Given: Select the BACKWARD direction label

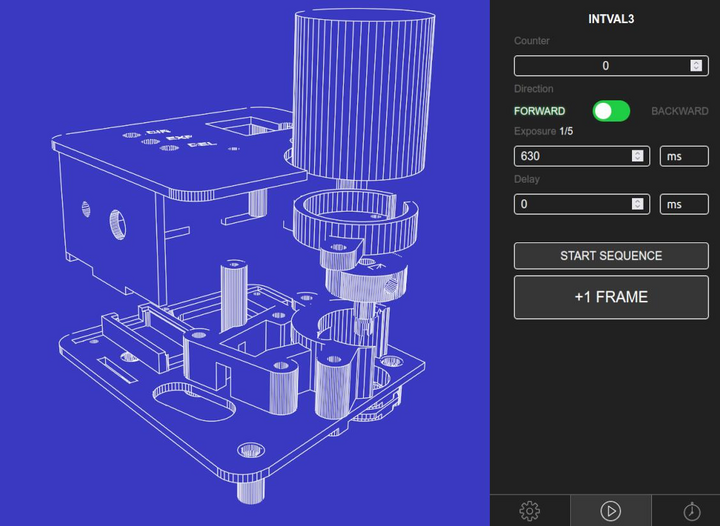Looking at the screenshot, I should [x=679, y=111].
